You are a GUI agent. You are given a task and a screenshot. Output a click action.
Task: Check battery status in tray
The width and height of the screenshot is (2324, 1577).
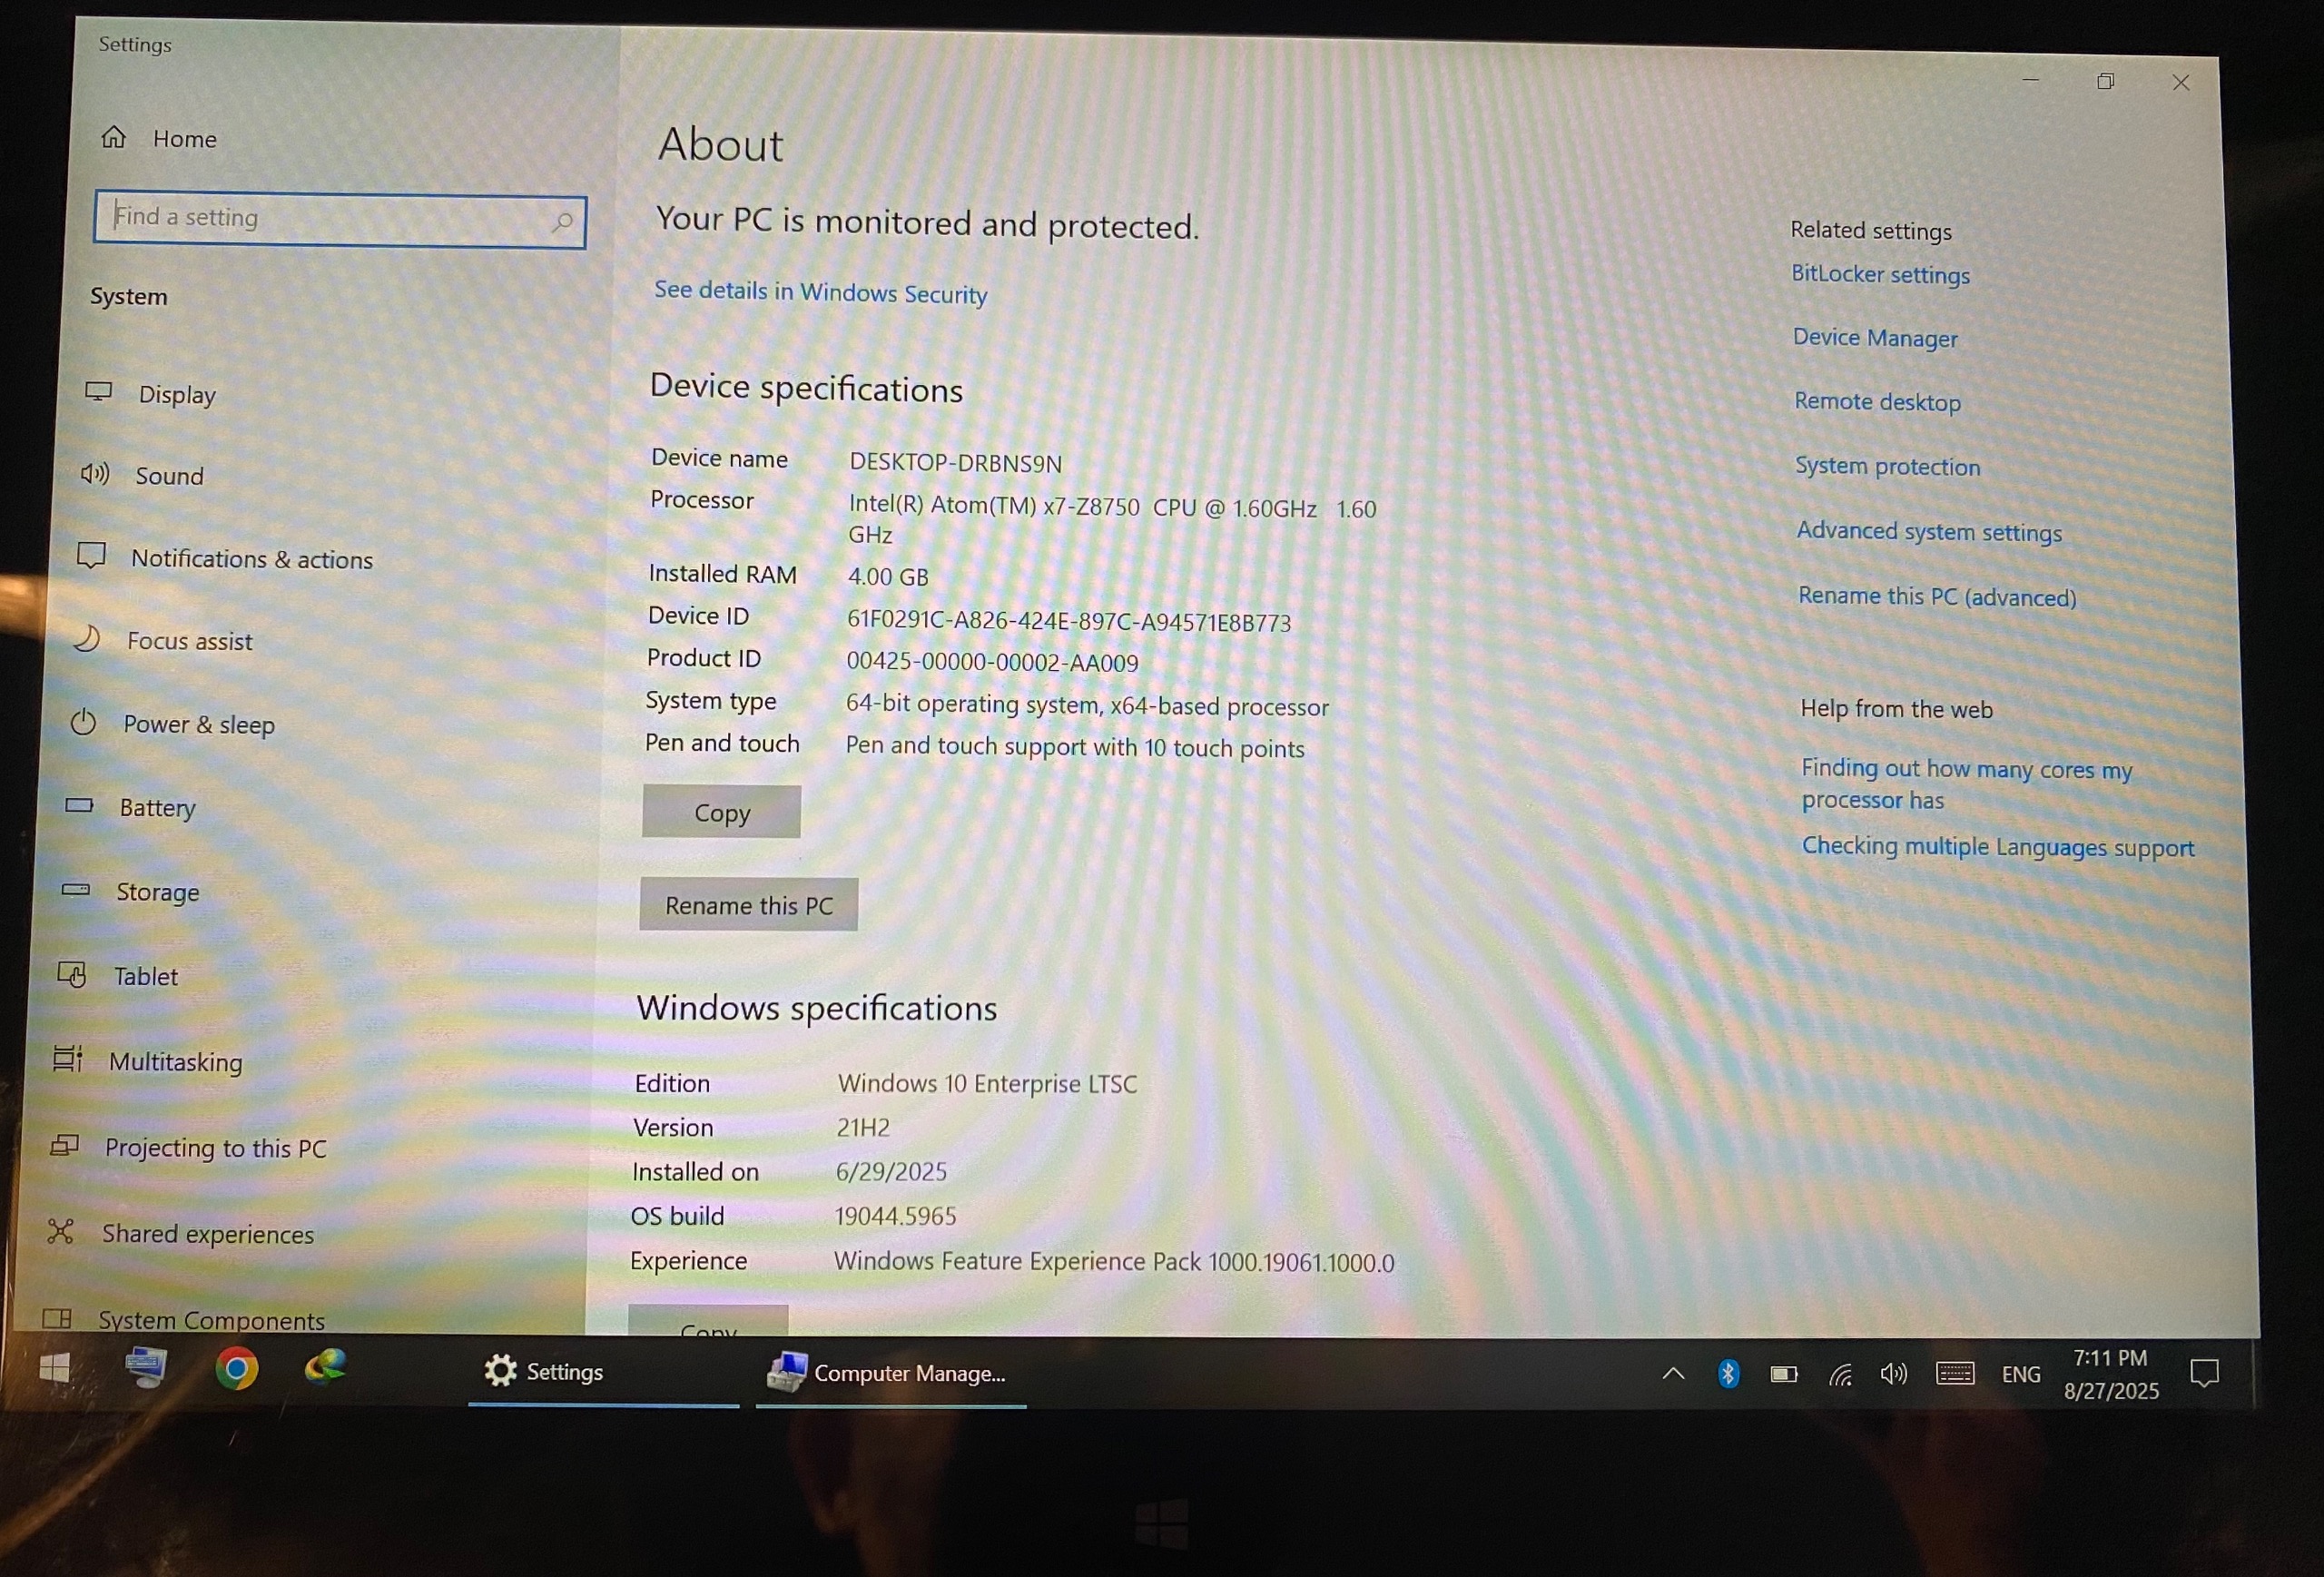(1784, 1375)
